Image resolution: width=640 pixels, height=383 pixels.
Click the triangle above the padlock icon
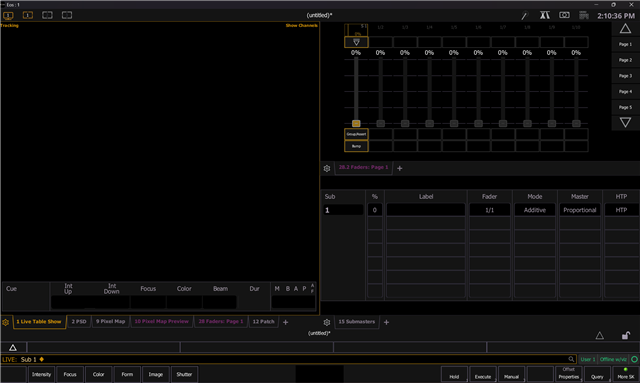click(600, 336)
